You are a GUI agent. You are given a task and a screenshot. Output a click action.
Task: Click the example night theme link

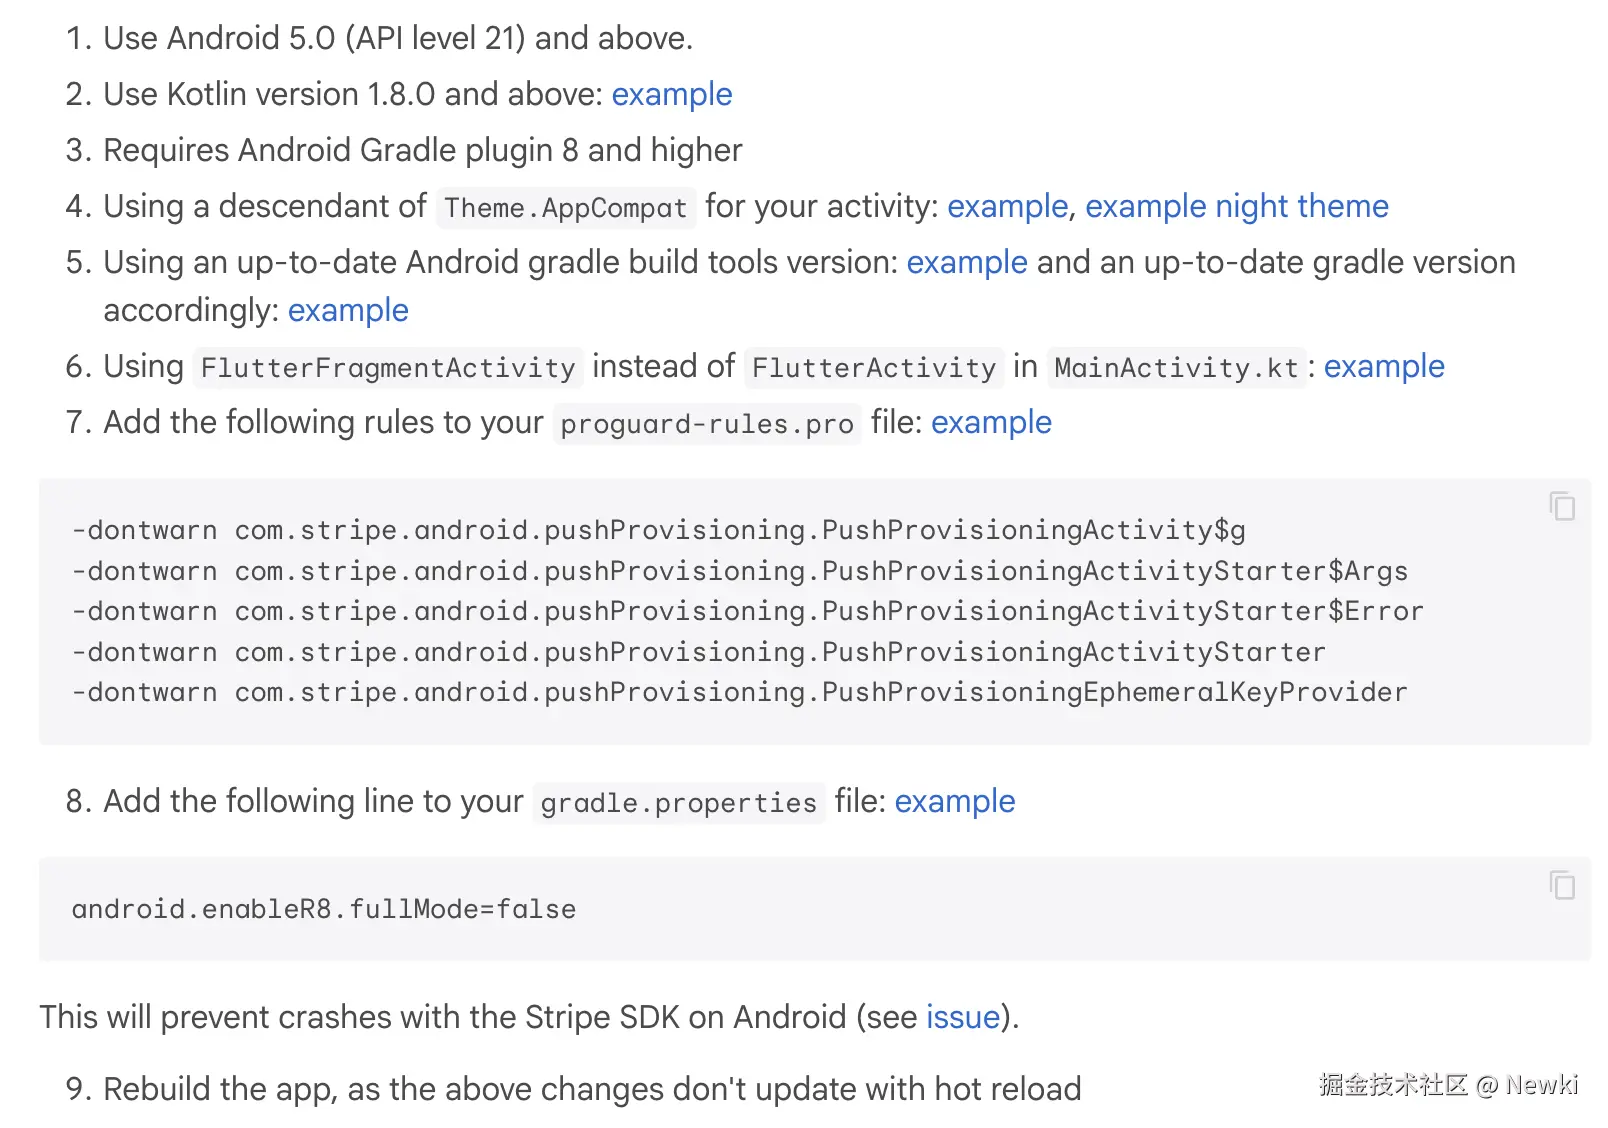pos(1236,206)
